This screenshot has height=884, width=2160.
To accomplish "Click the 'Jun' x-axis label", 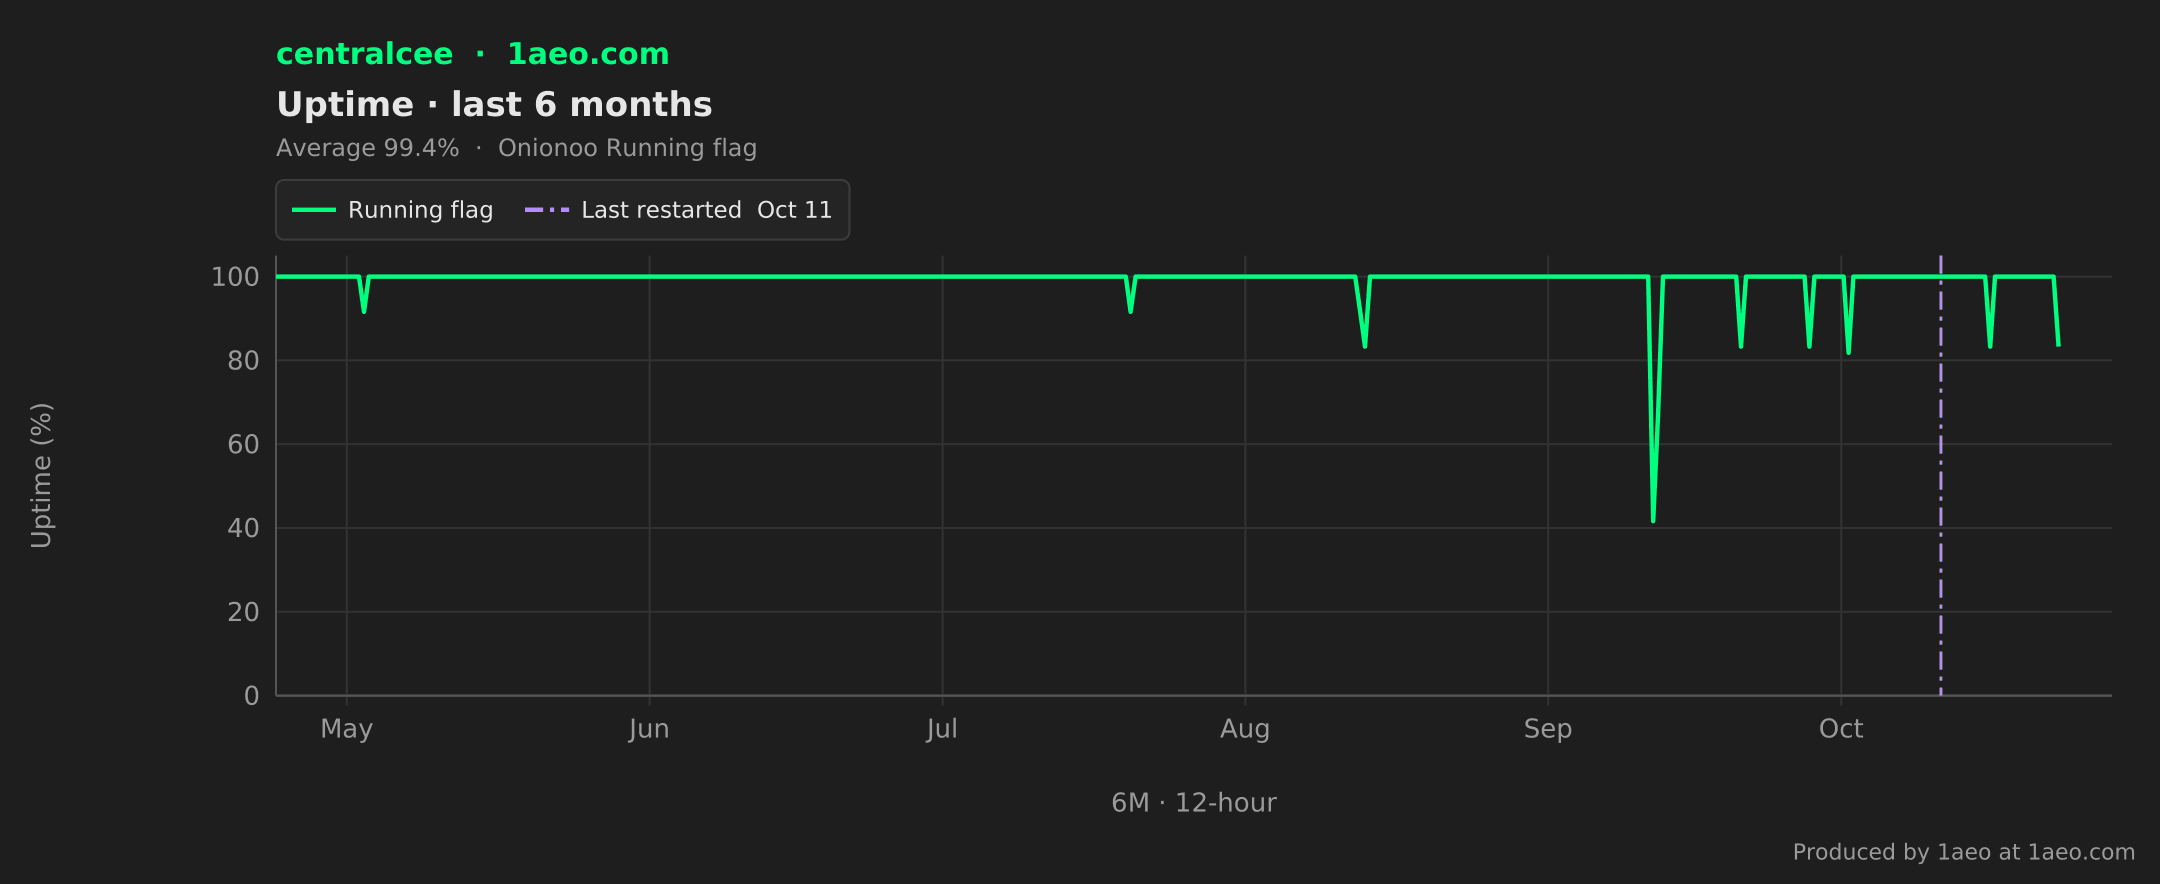I will pos(649,729).
